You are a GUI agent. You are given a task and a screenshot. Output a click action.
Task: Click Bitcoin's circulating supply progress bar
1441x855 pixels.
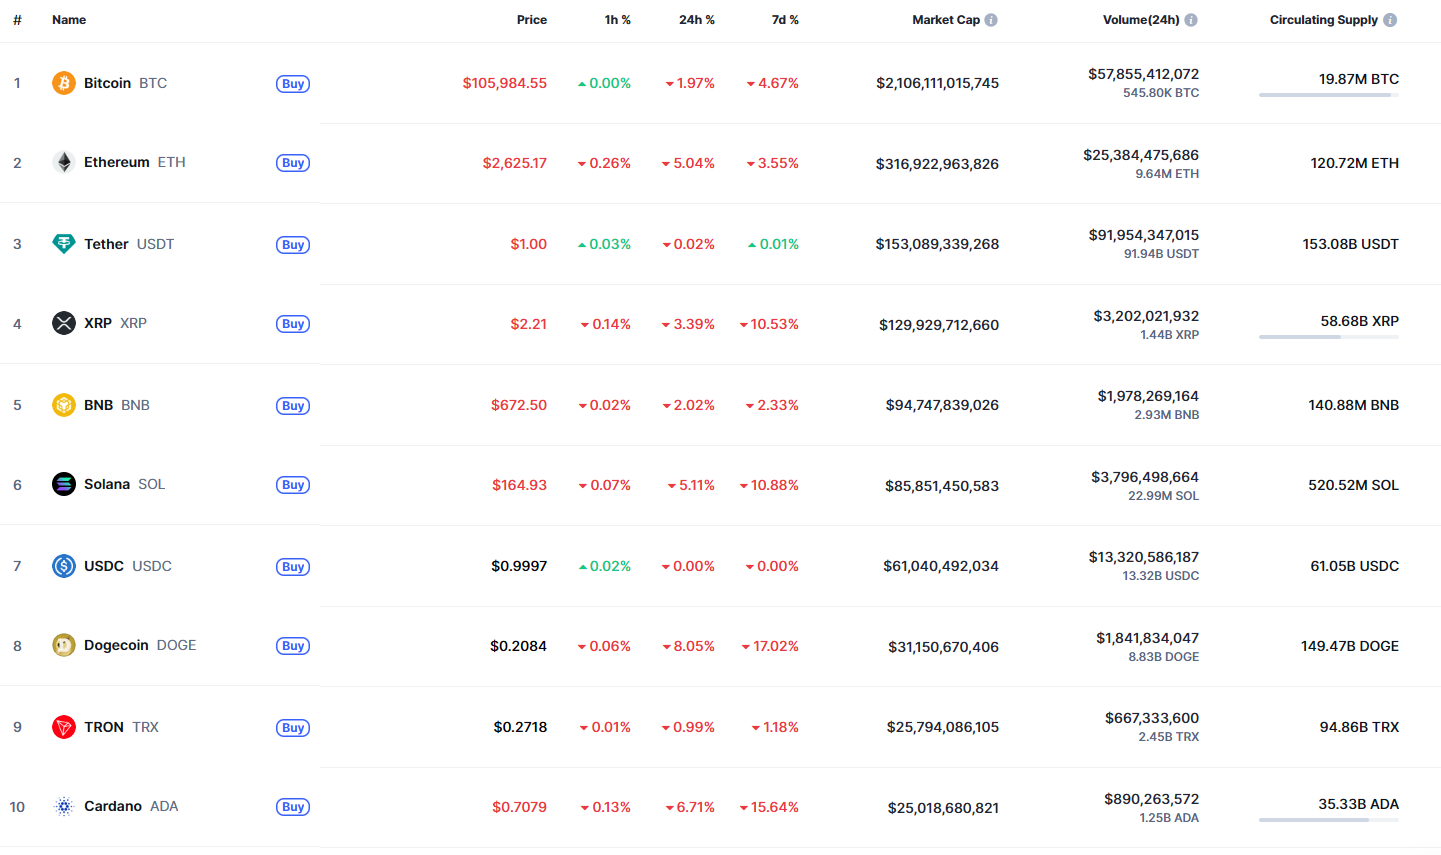(x=1329, y=95)
